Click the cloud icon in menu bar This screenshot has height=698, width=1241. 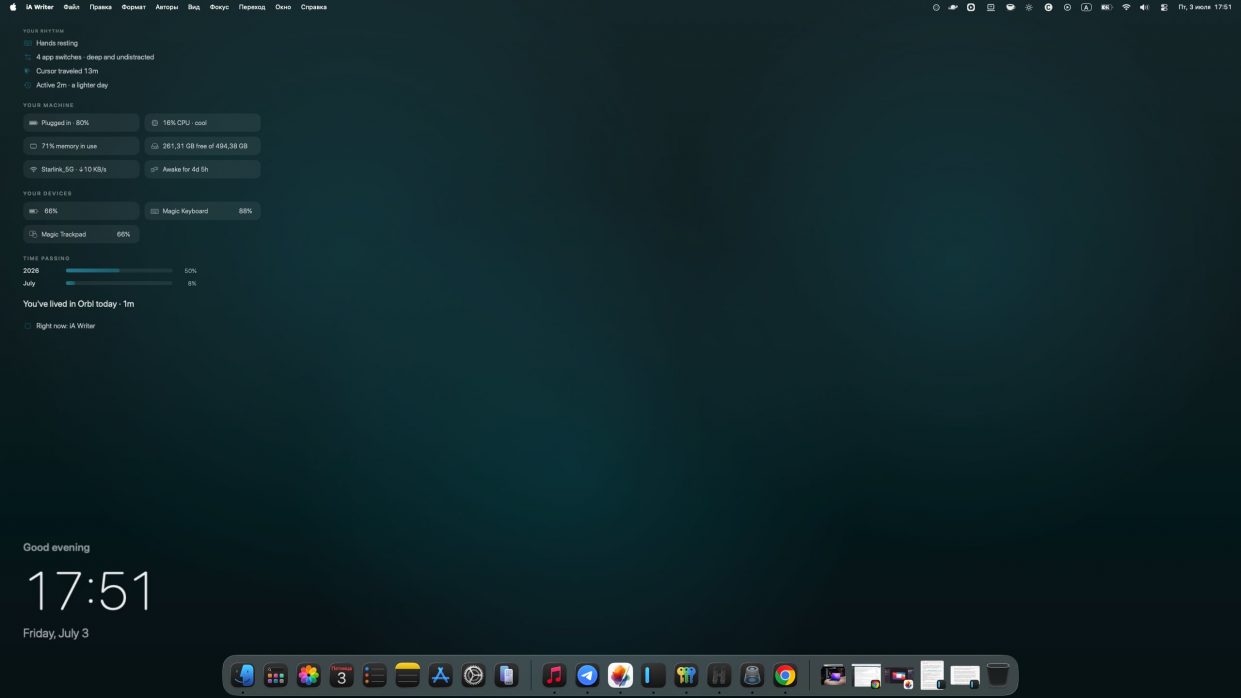coord(953,7)
